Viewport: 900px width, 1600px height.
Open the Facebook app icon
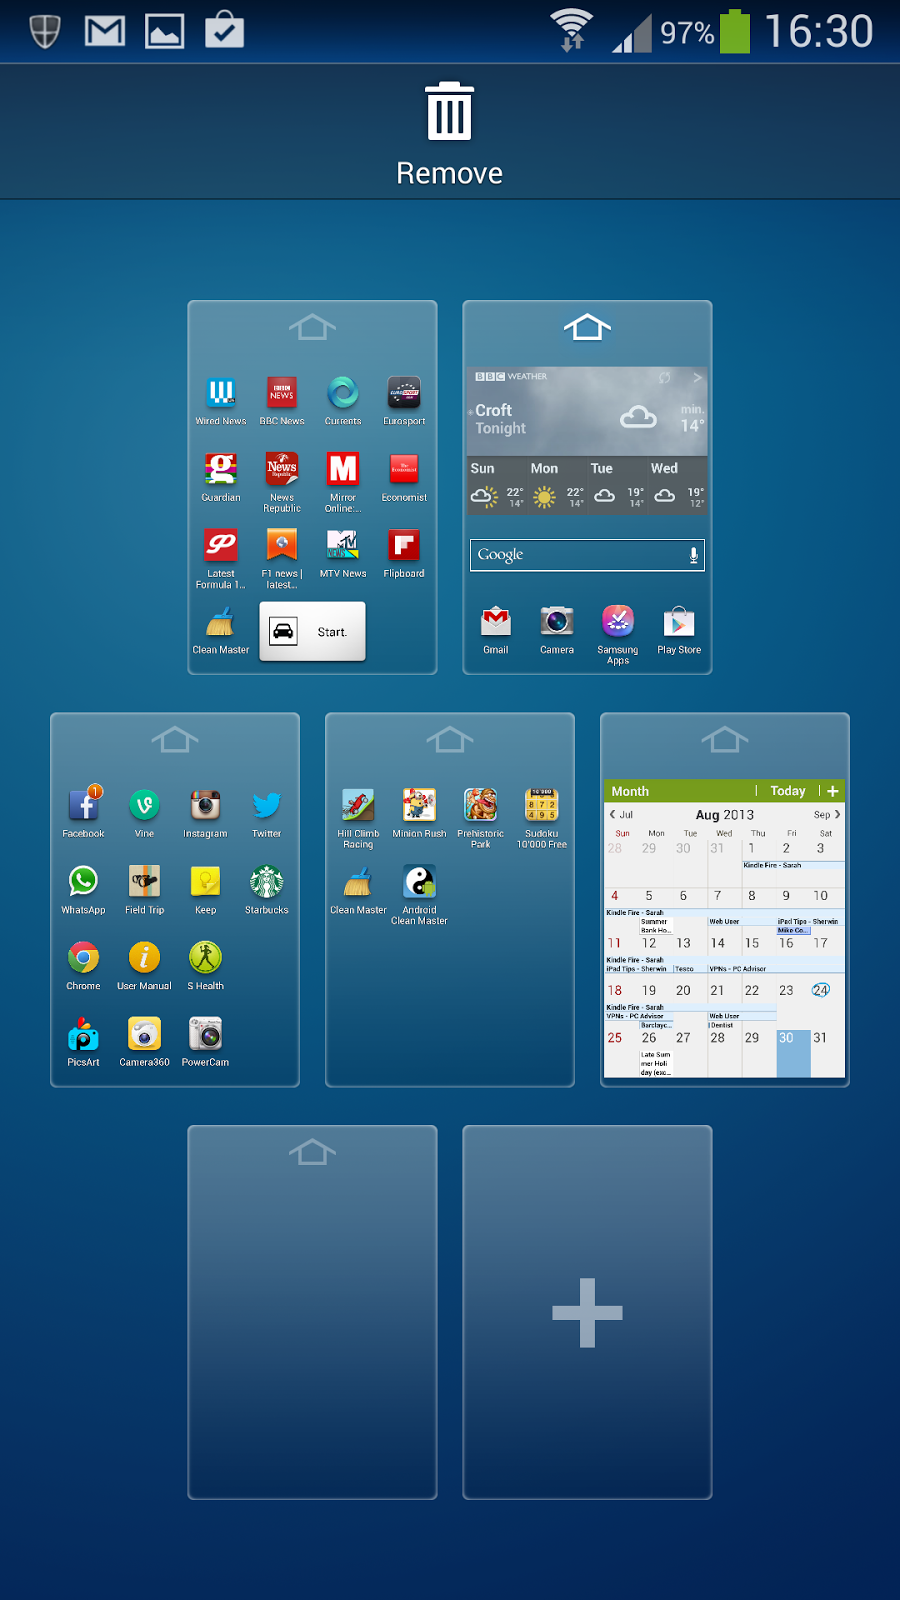(84, 805)
